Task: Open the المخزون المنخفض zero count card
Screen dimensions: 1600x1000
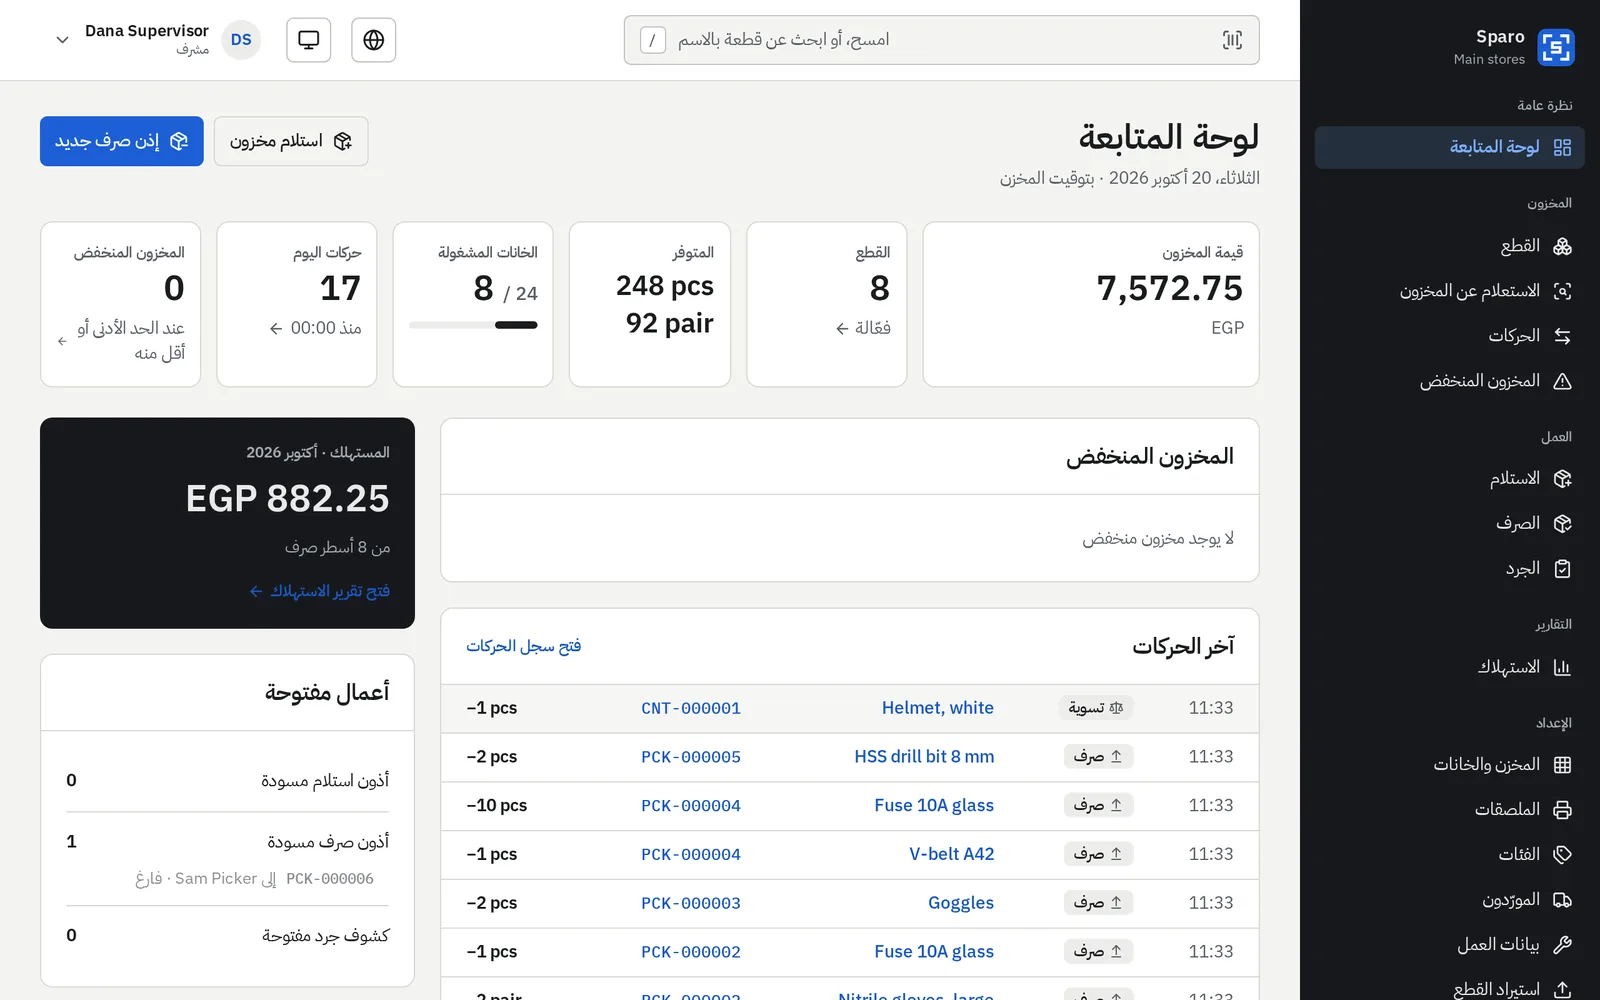Action: 120,304
